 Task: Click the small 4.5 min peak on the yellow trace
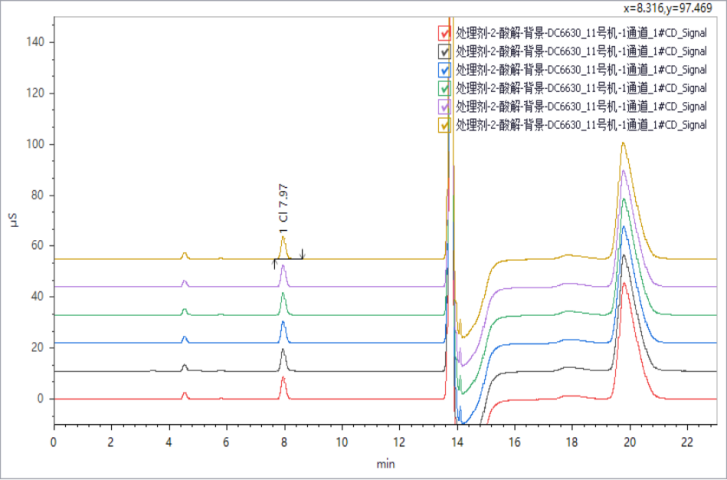point(185,254)
